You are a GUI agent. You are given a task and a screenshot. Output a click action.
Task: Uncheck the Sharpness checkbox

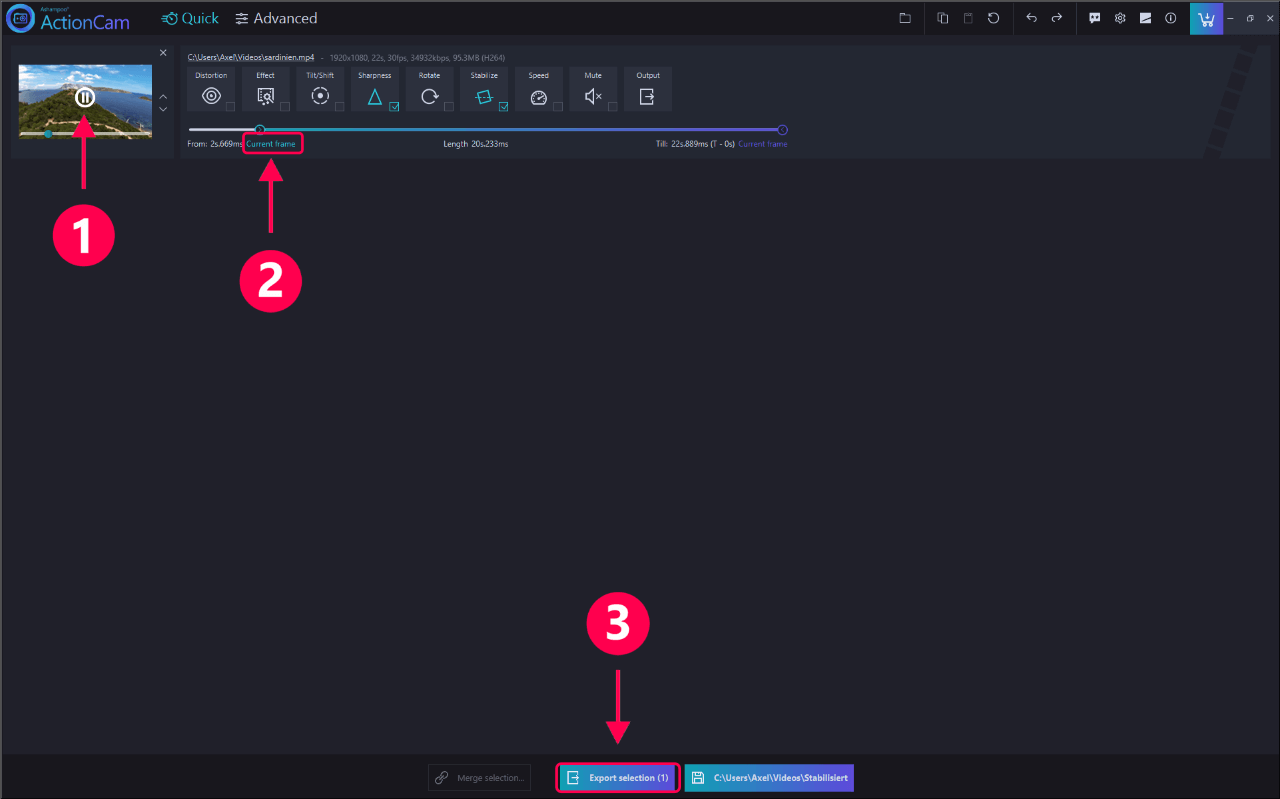[394, 106]
